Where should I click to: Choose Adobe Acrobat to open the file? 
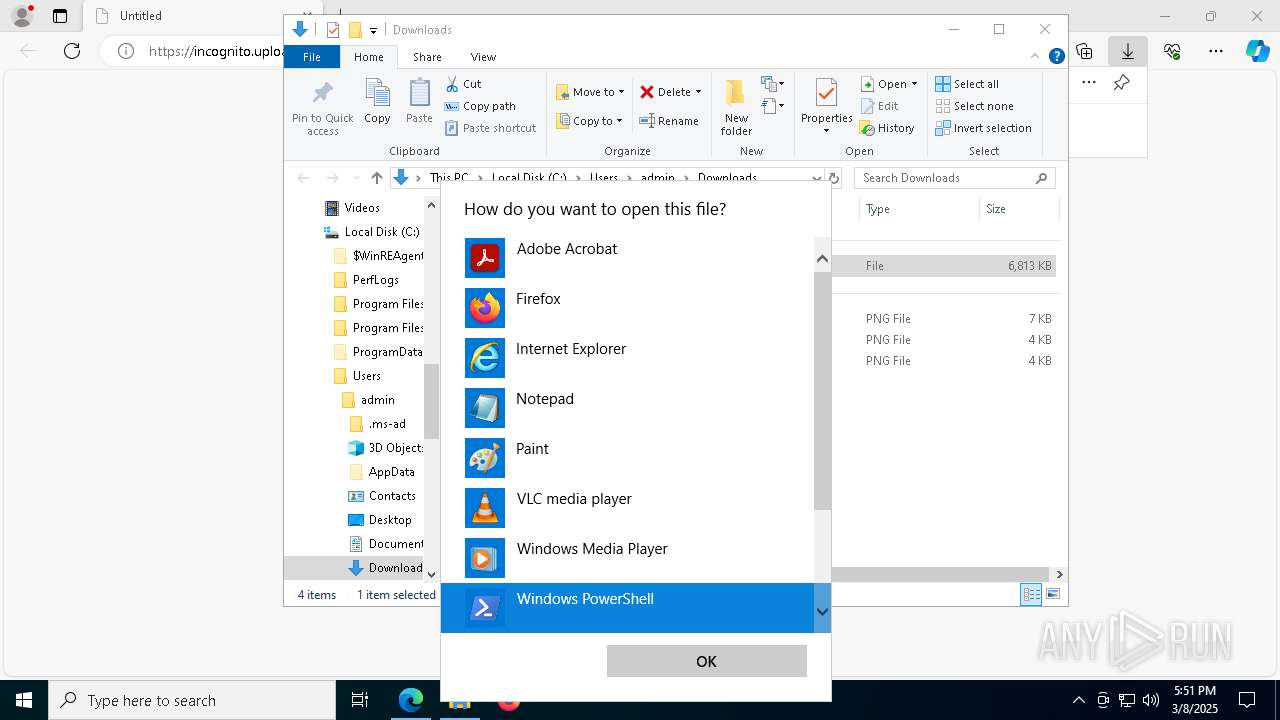[627, 258]
